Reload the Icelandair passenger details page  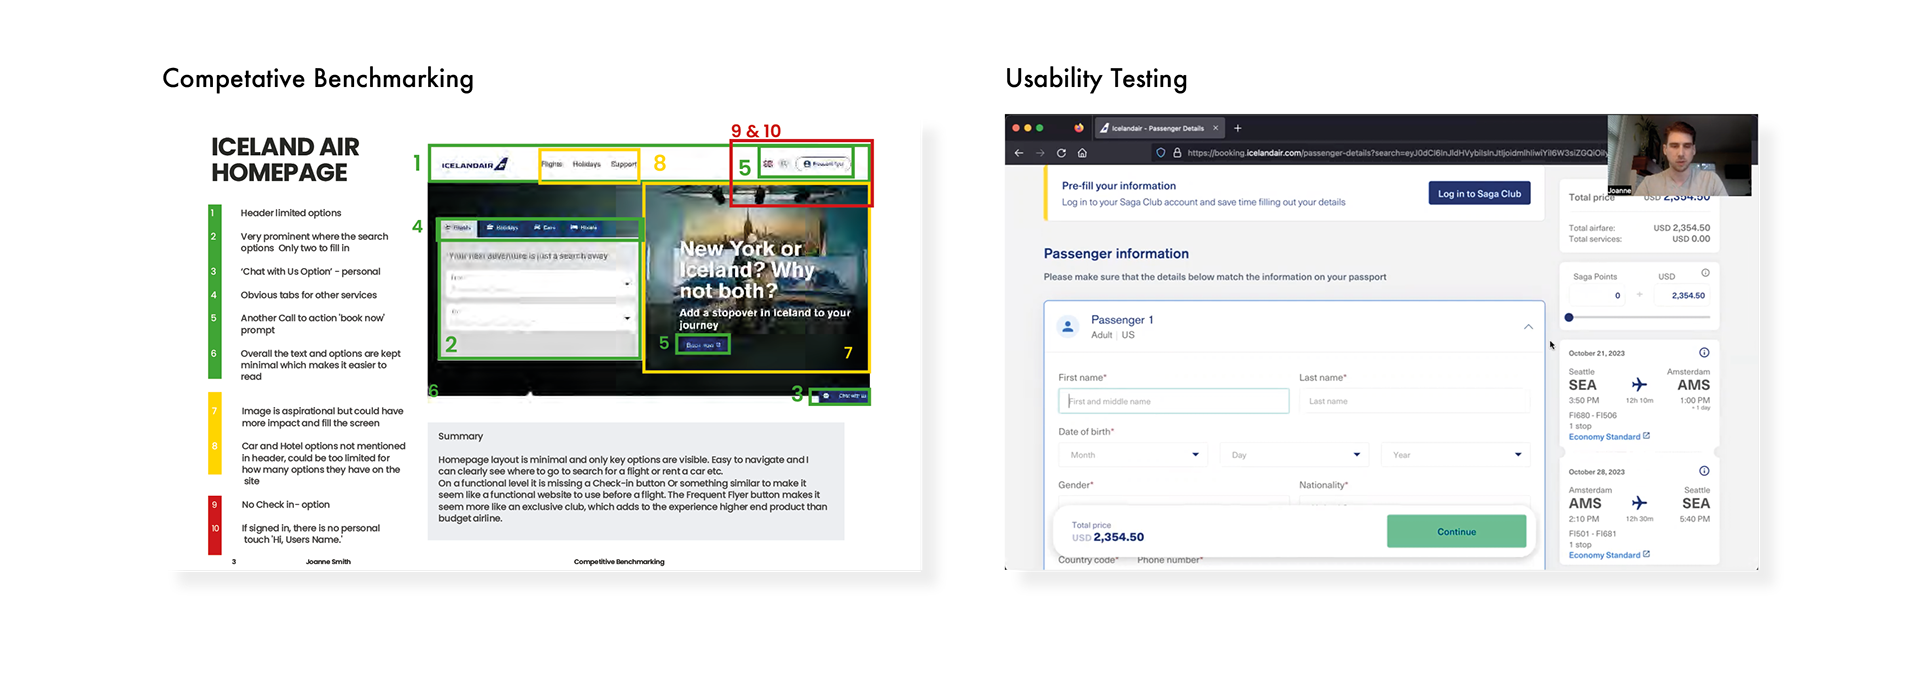click(1061, 153)
